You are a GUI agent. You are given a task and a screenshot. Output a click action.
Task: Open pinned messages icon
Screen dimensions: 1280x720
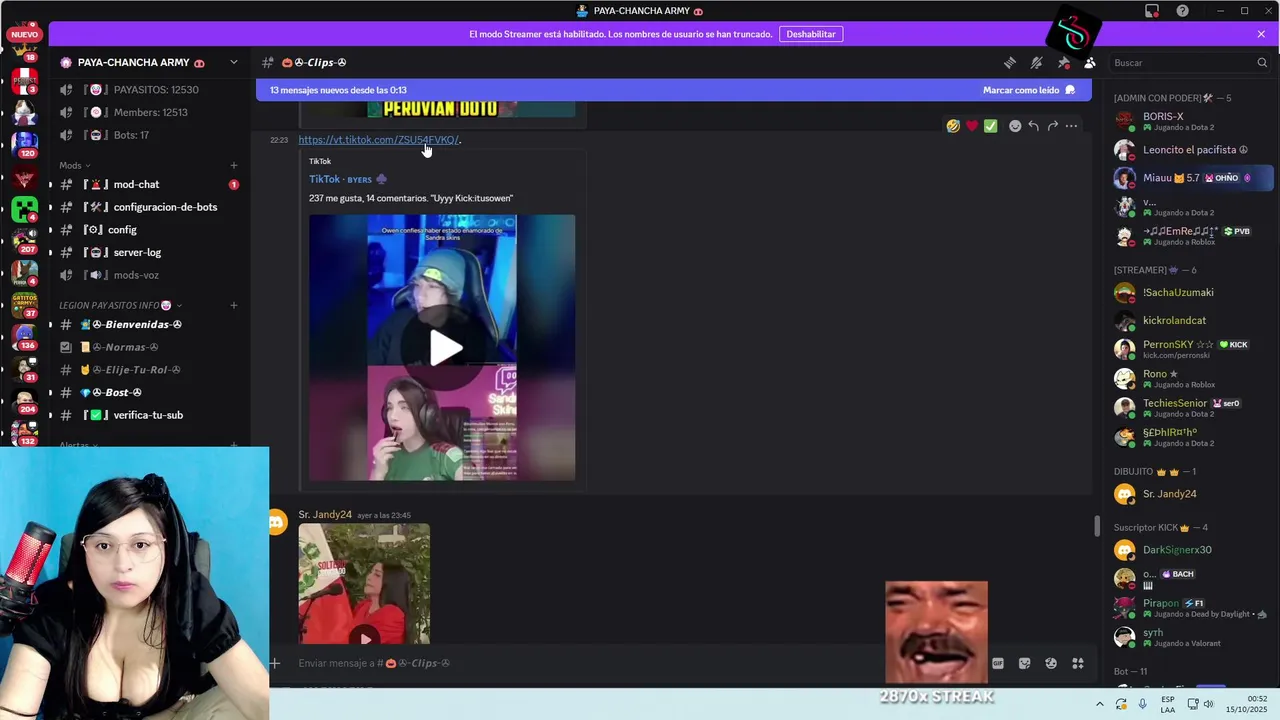tap(1064, 62)
